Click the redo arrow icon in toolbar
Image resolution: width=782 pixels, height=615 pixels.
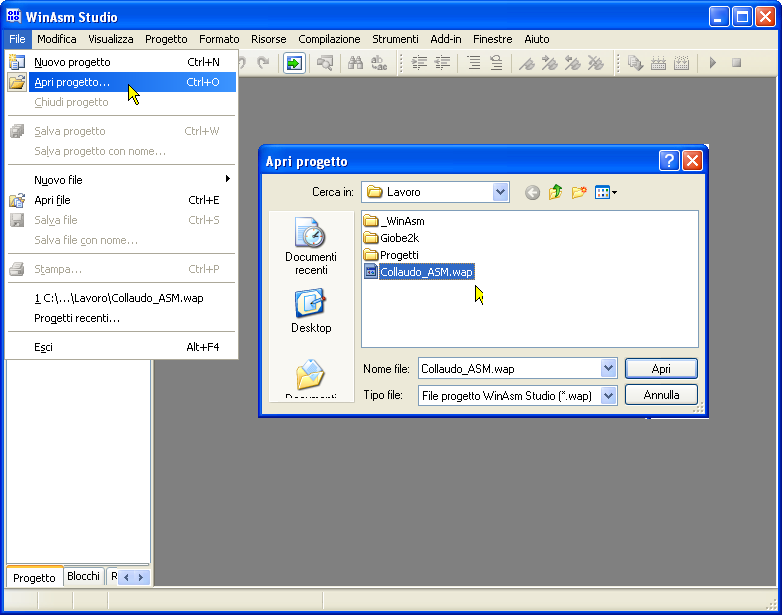click(263, 63)
